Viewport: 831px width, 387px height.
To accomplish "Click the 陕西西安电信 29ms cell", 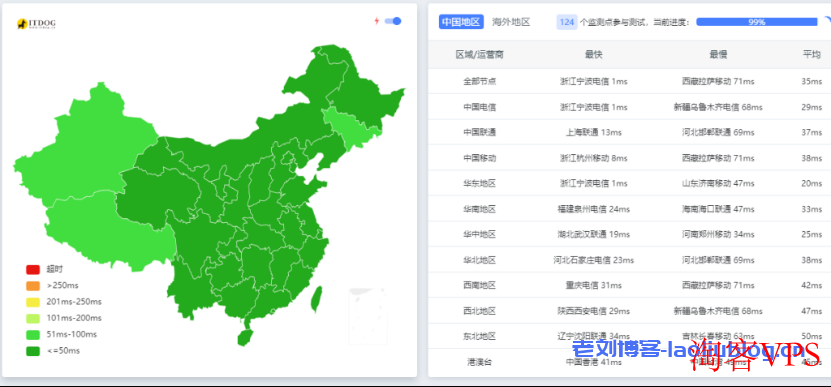I will (x=594, y=311).
